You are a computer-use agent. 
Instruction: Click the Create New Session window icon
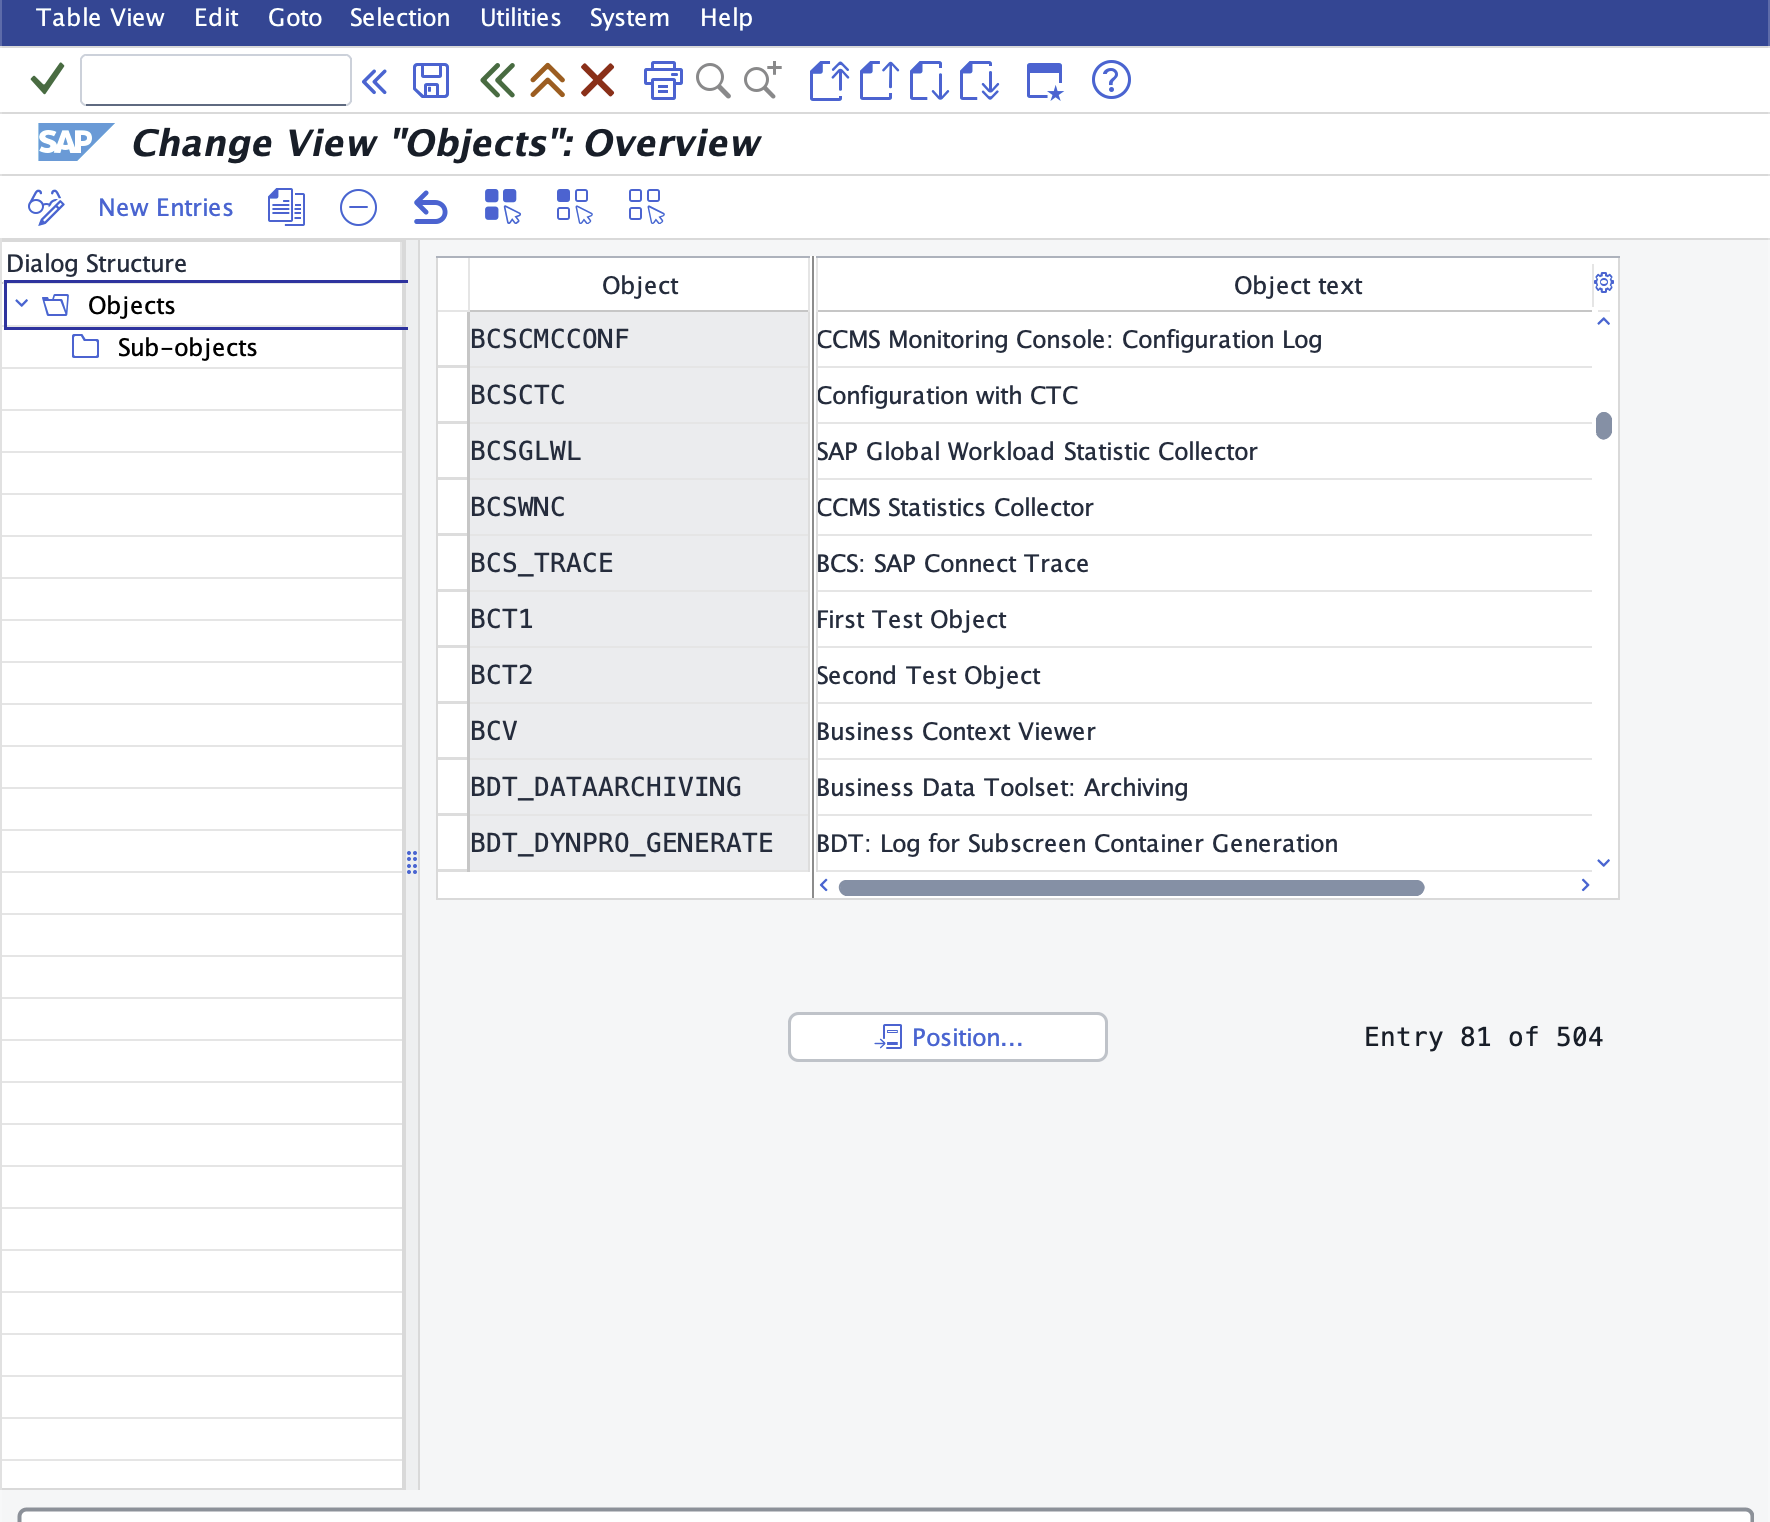click(1045, 80)
